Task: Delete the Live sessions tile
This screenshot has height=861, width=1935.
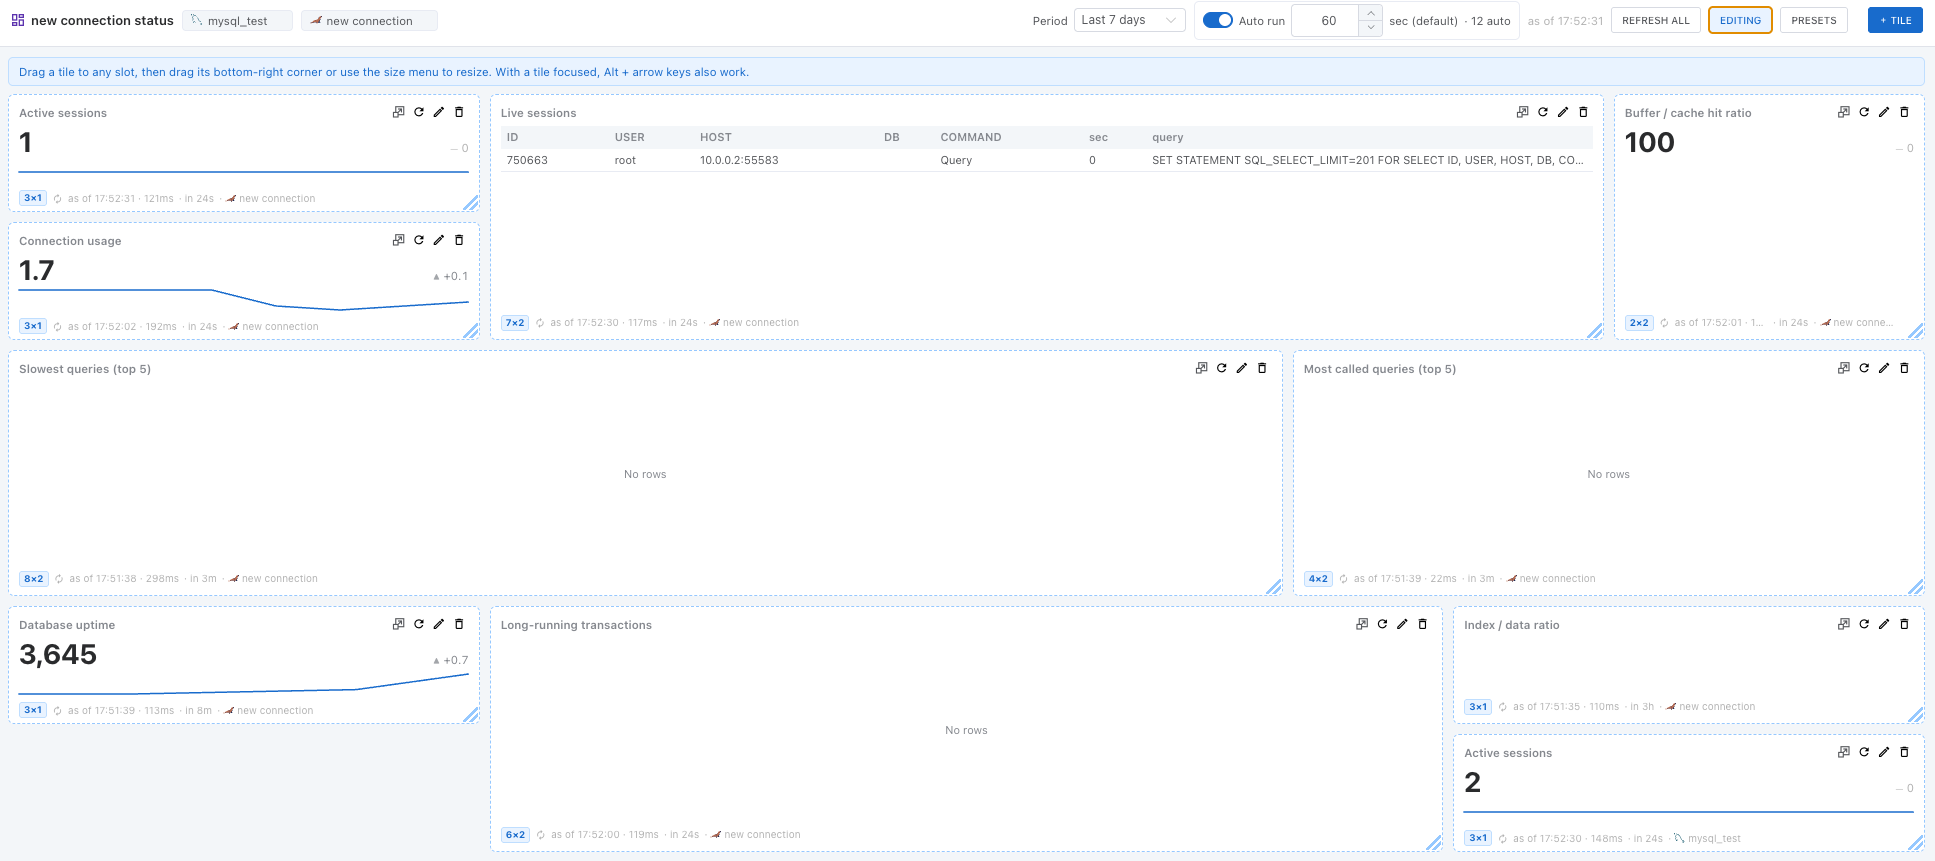Action: tap(1583, 112)
